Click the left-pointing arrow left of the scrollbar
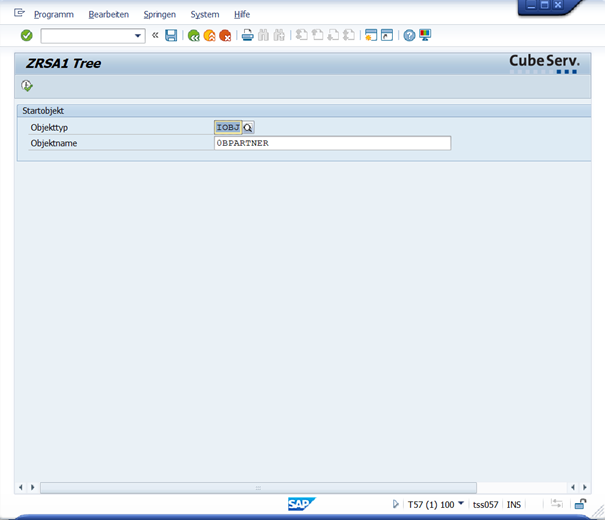 tap(21, 488)
